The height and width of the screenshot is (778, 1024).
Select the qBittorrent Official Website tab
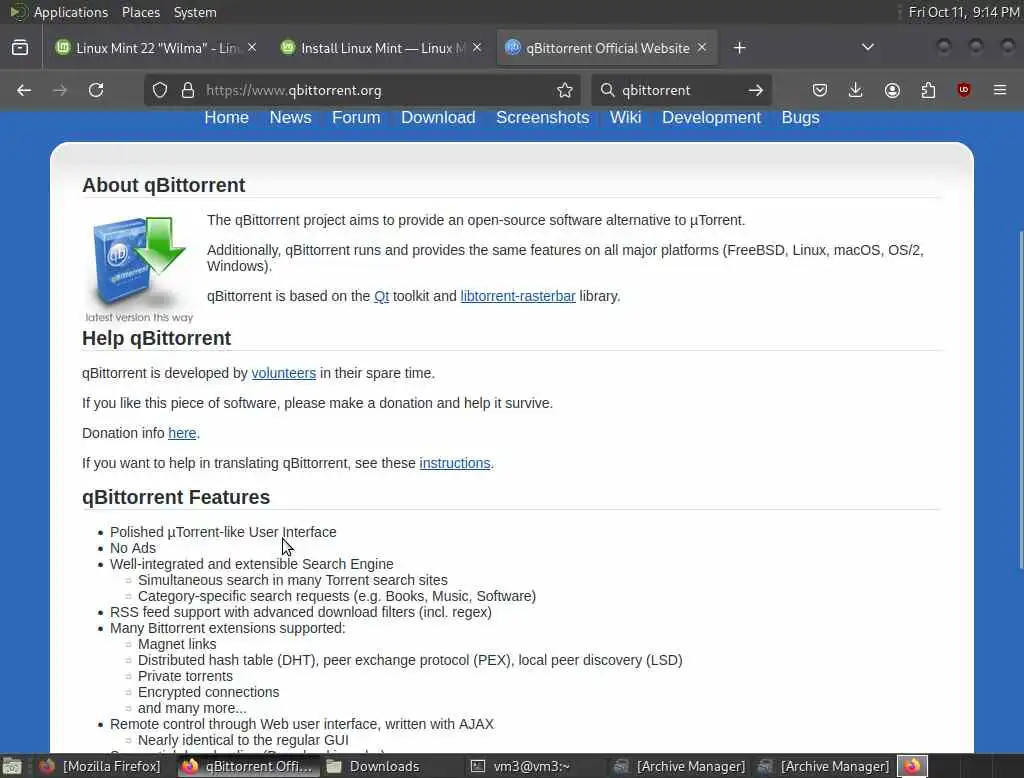coord(606,48)
